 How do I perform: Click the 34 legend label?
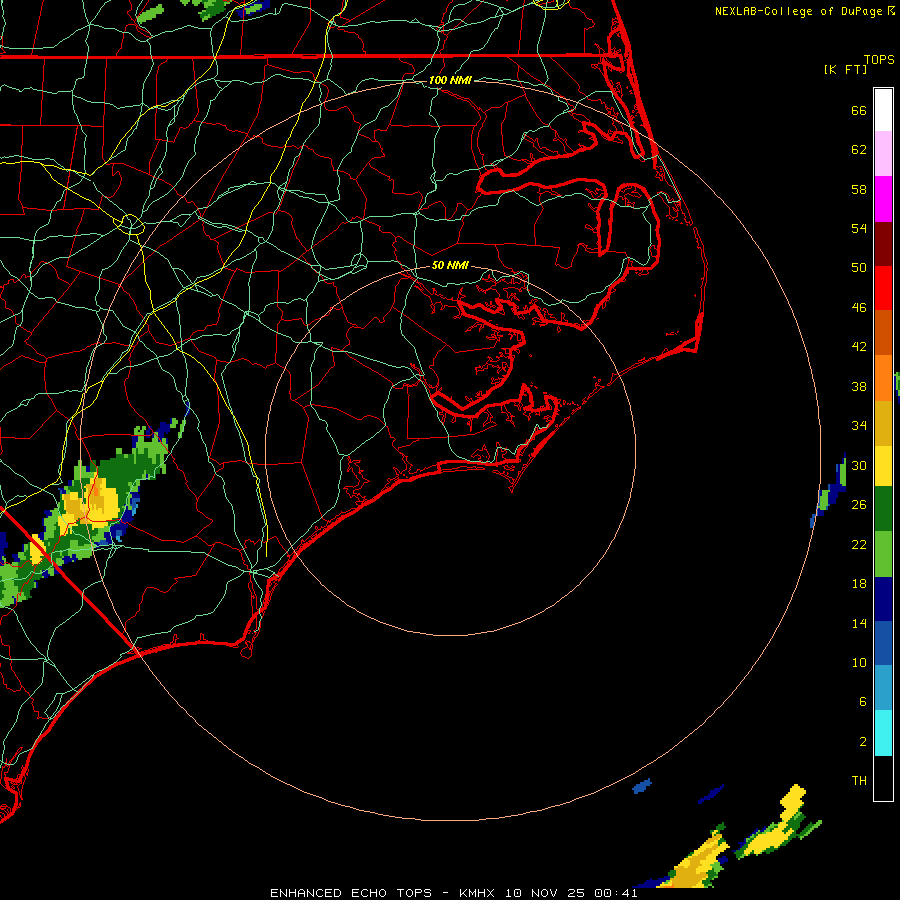[x=859, y=425]
